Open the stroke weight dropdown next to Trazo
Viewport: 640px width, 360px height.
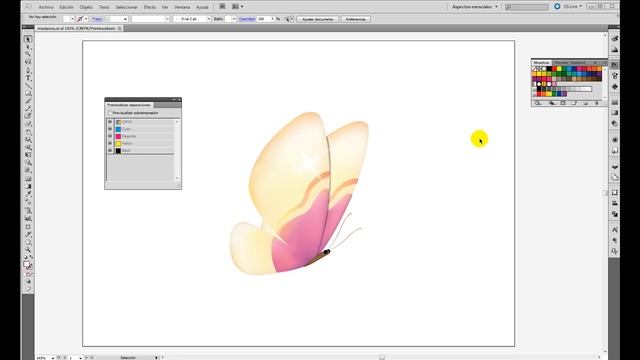pos(125,19)
